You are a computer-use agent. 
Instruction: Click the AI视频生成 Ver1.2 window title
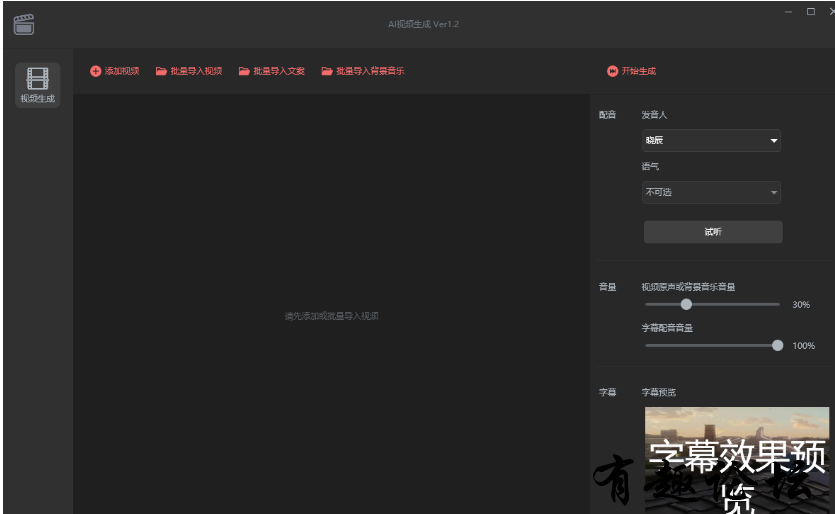pyautogui.click(x=423, y=24)
